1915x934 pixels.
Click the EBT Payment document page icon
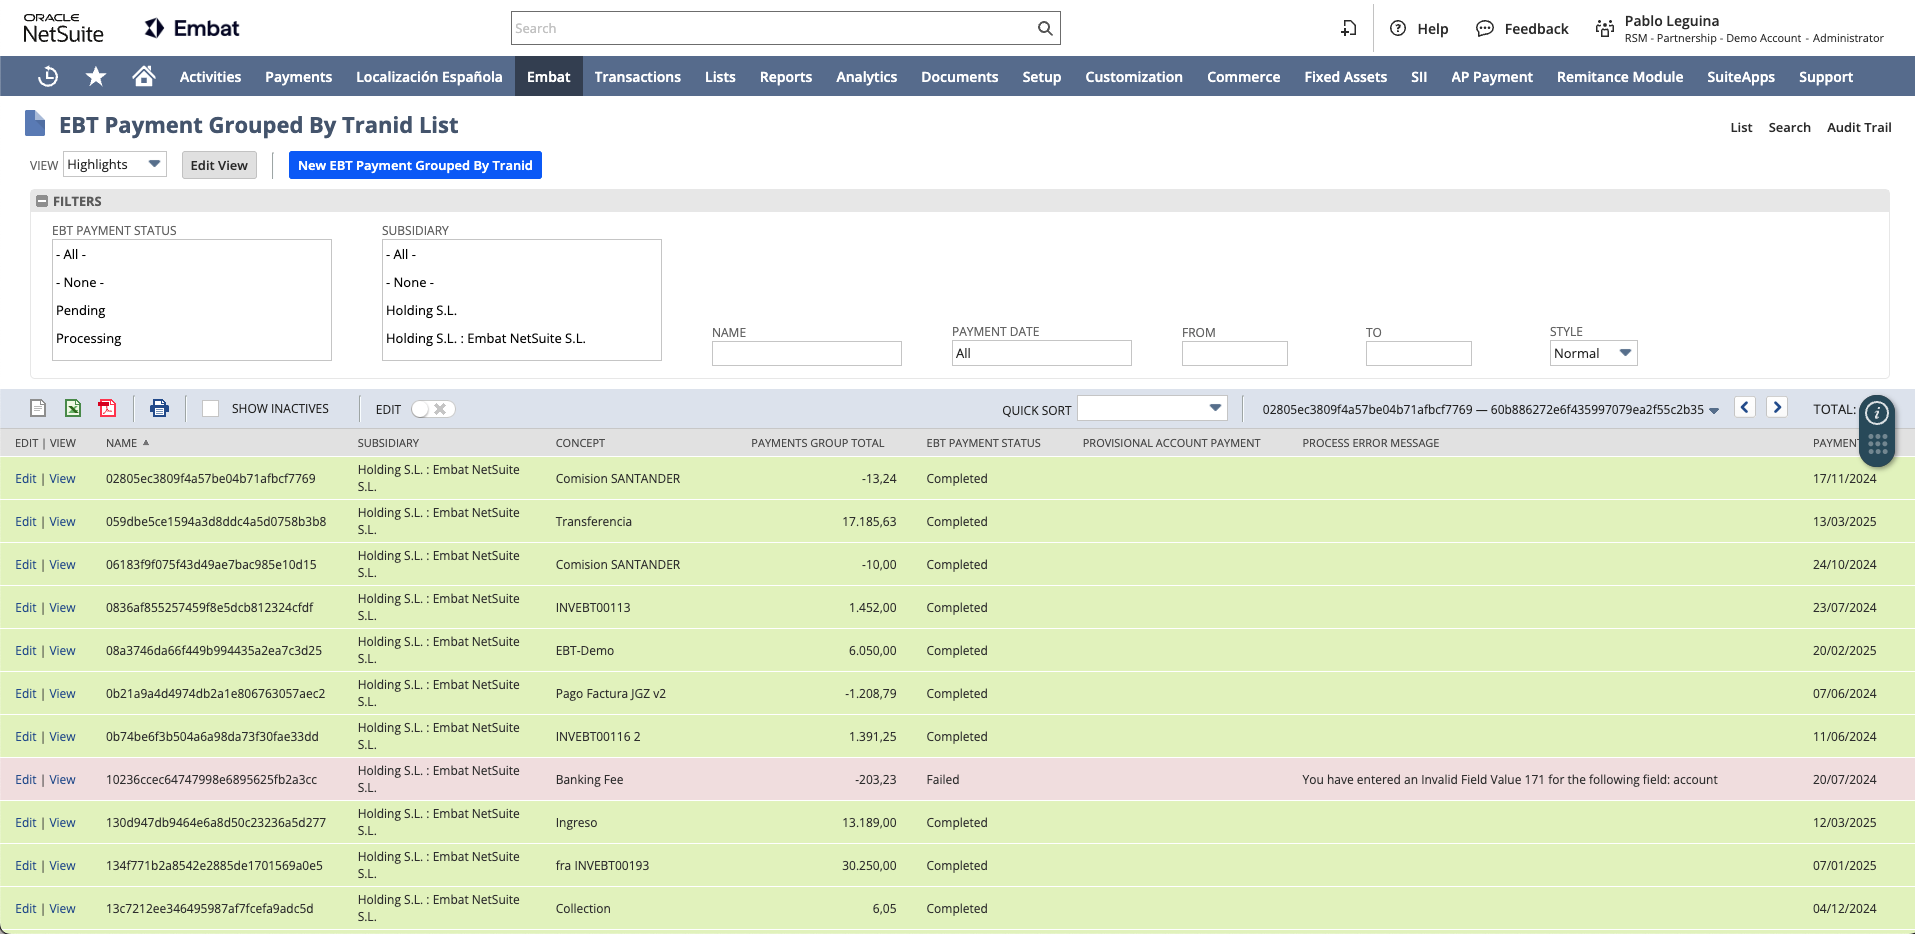point(35,124)
